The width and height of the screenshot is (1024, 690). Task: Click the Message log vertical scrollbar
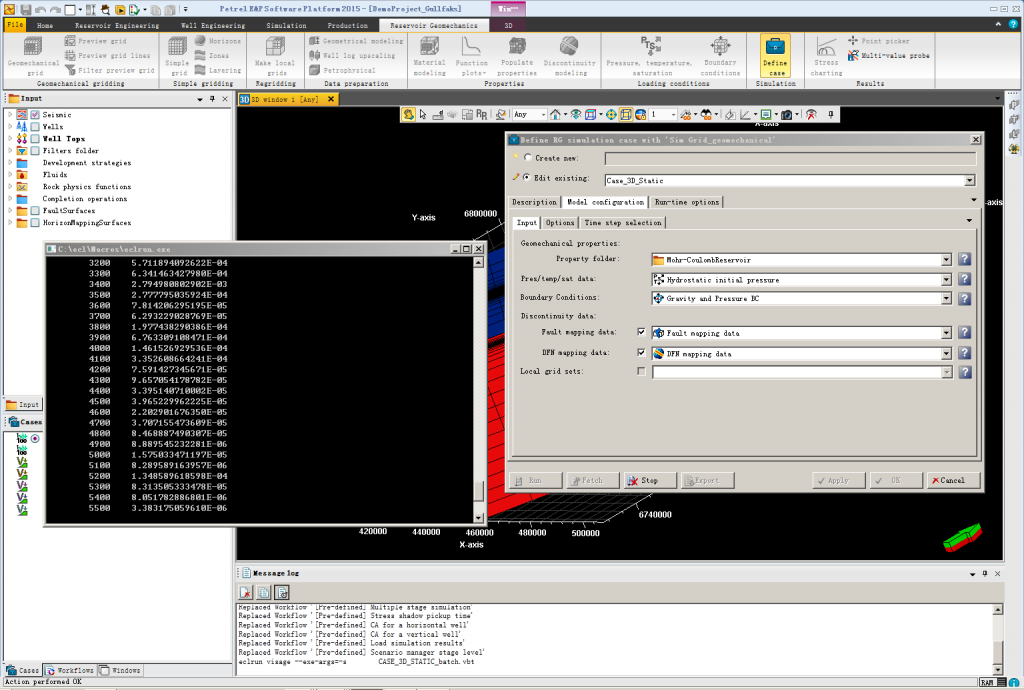997,639
